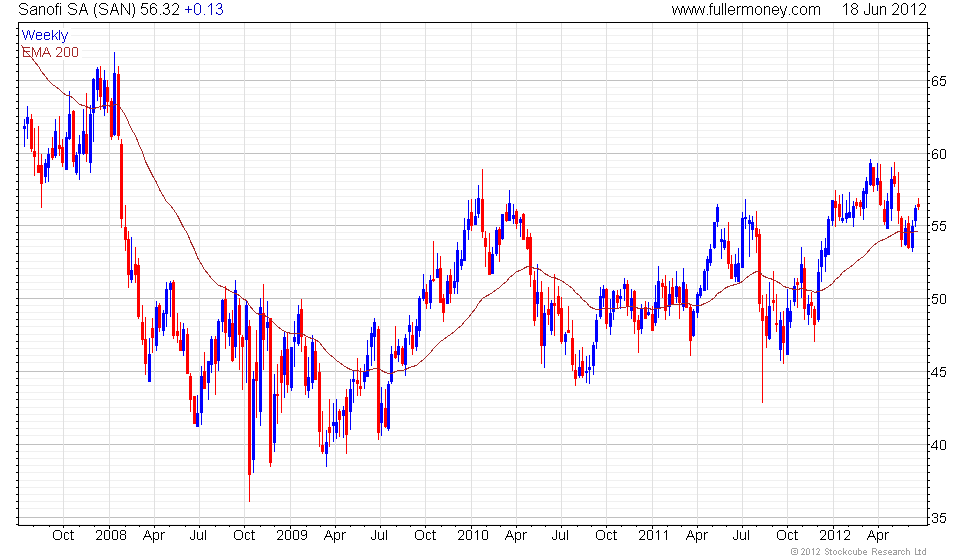This screenshot has width=980, height=560.
Task: Click the 50 price level on right axis
Action: coord(938,299)
